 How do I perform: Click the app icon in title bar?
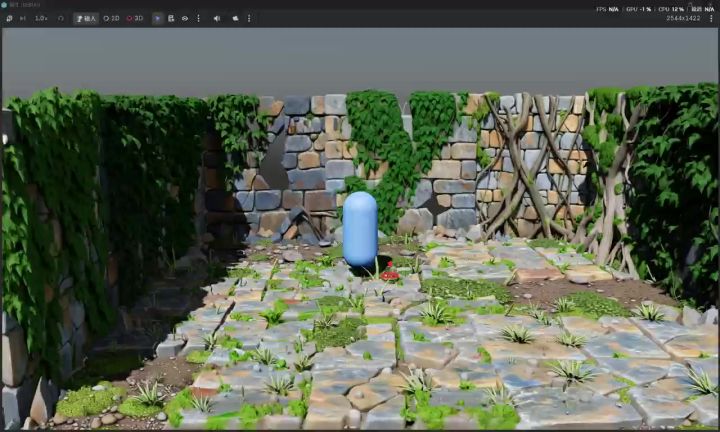tap(4, 4)
